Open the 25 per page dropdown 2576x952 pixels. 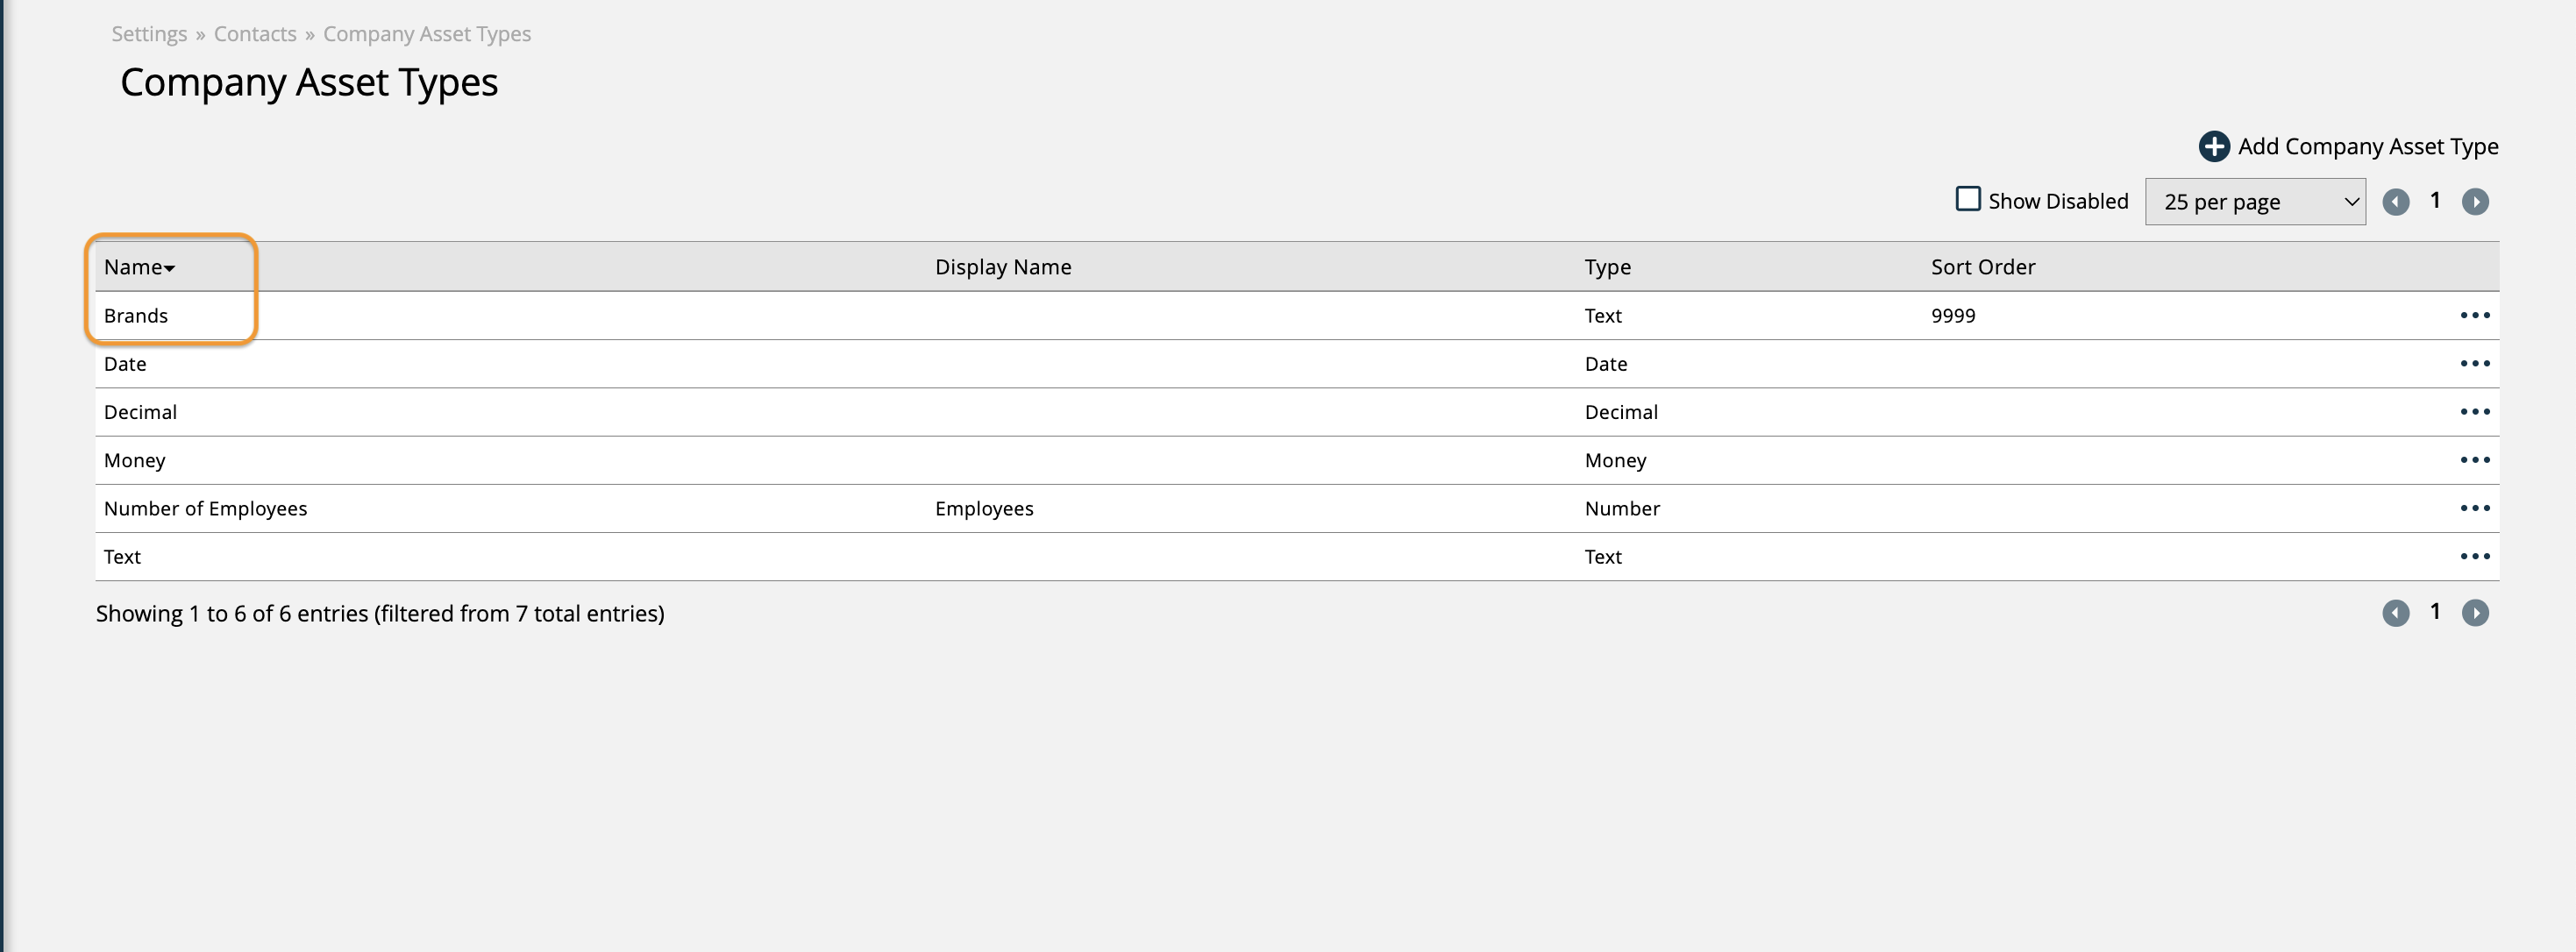pos(2254,202)
